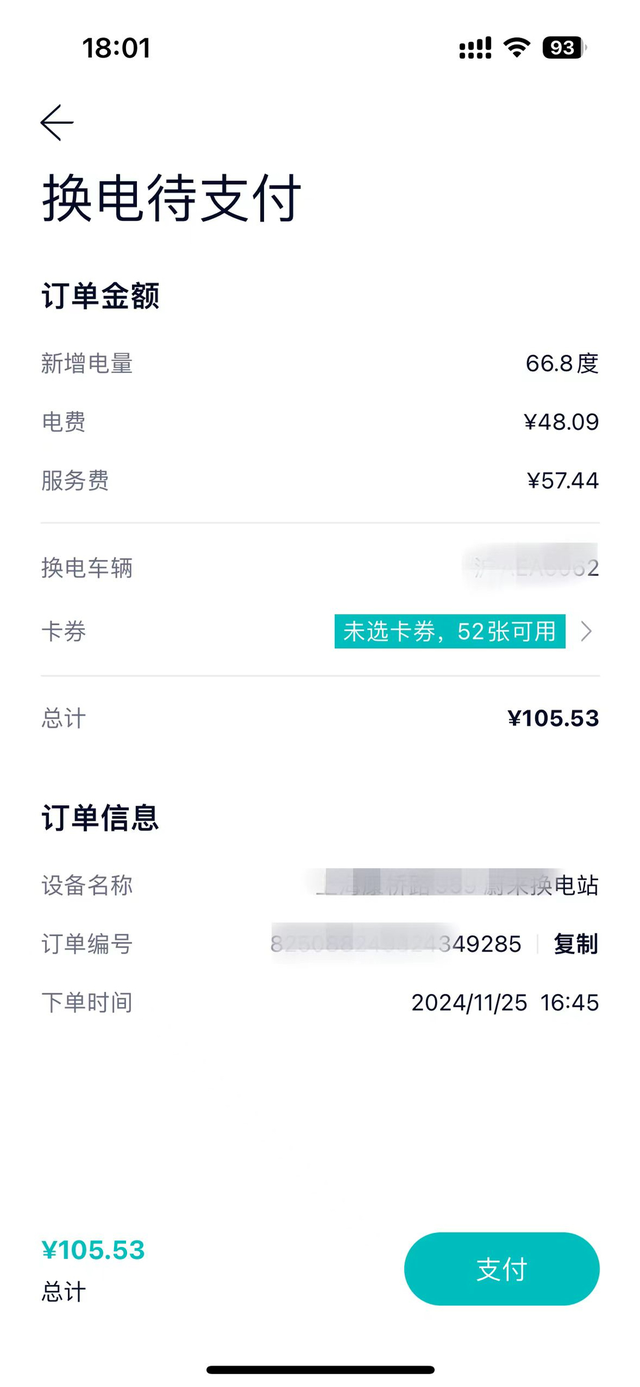Expand coupon selection chevron arrow

pyautogui.click(x=587, y=631)
